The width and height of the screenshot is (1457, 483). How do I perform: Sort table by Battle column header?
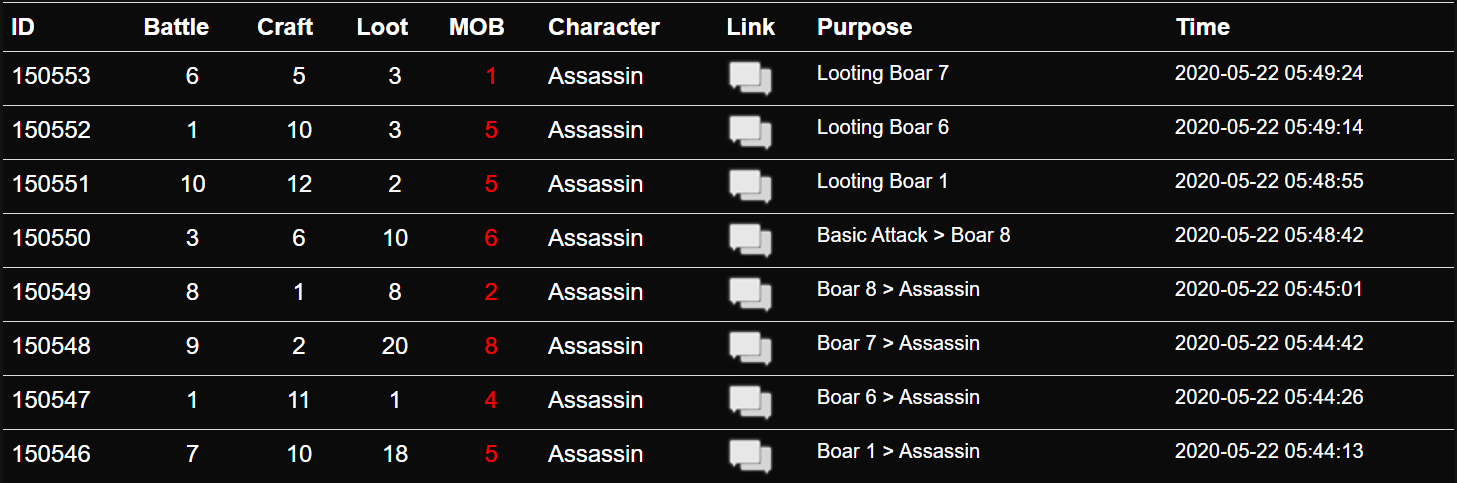tap(176, 27)
